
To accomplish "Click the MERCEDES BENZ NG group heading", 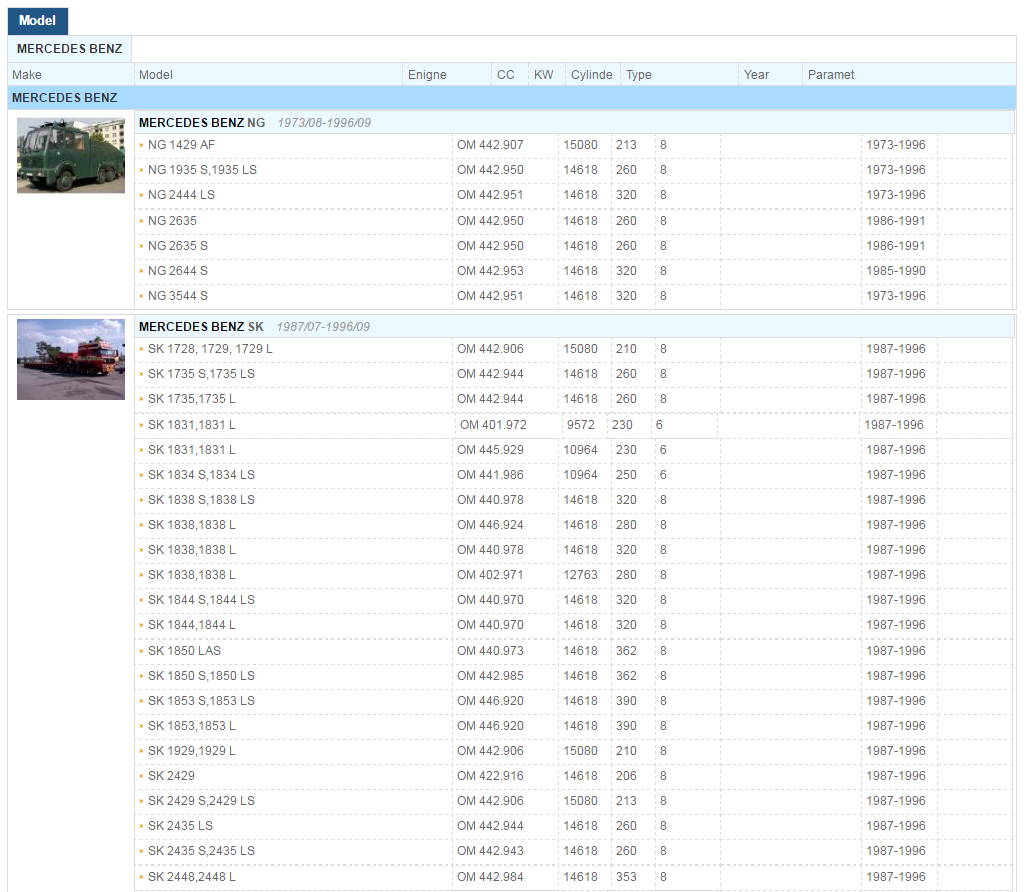I will [x=202, y=123].
